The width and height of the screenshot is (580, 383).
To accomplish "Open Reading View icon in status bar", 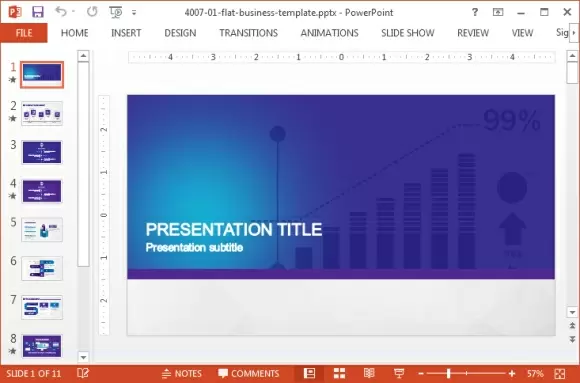I will (x=369, y=373).
